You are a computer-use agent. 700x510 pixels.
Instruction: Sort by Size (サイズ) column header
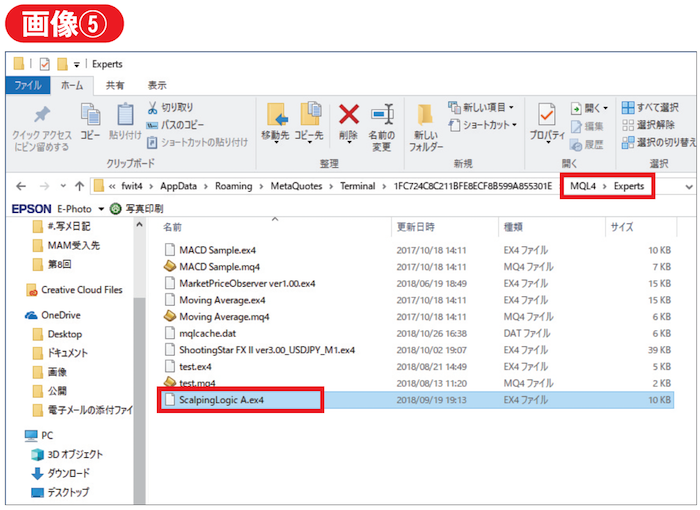point(641,227)
